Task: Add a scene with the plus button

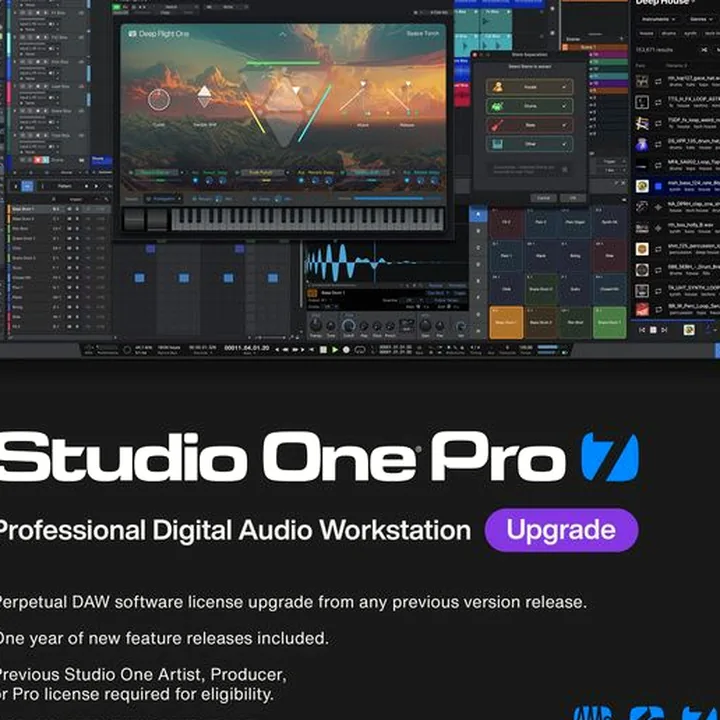Action: pos(621,39)
